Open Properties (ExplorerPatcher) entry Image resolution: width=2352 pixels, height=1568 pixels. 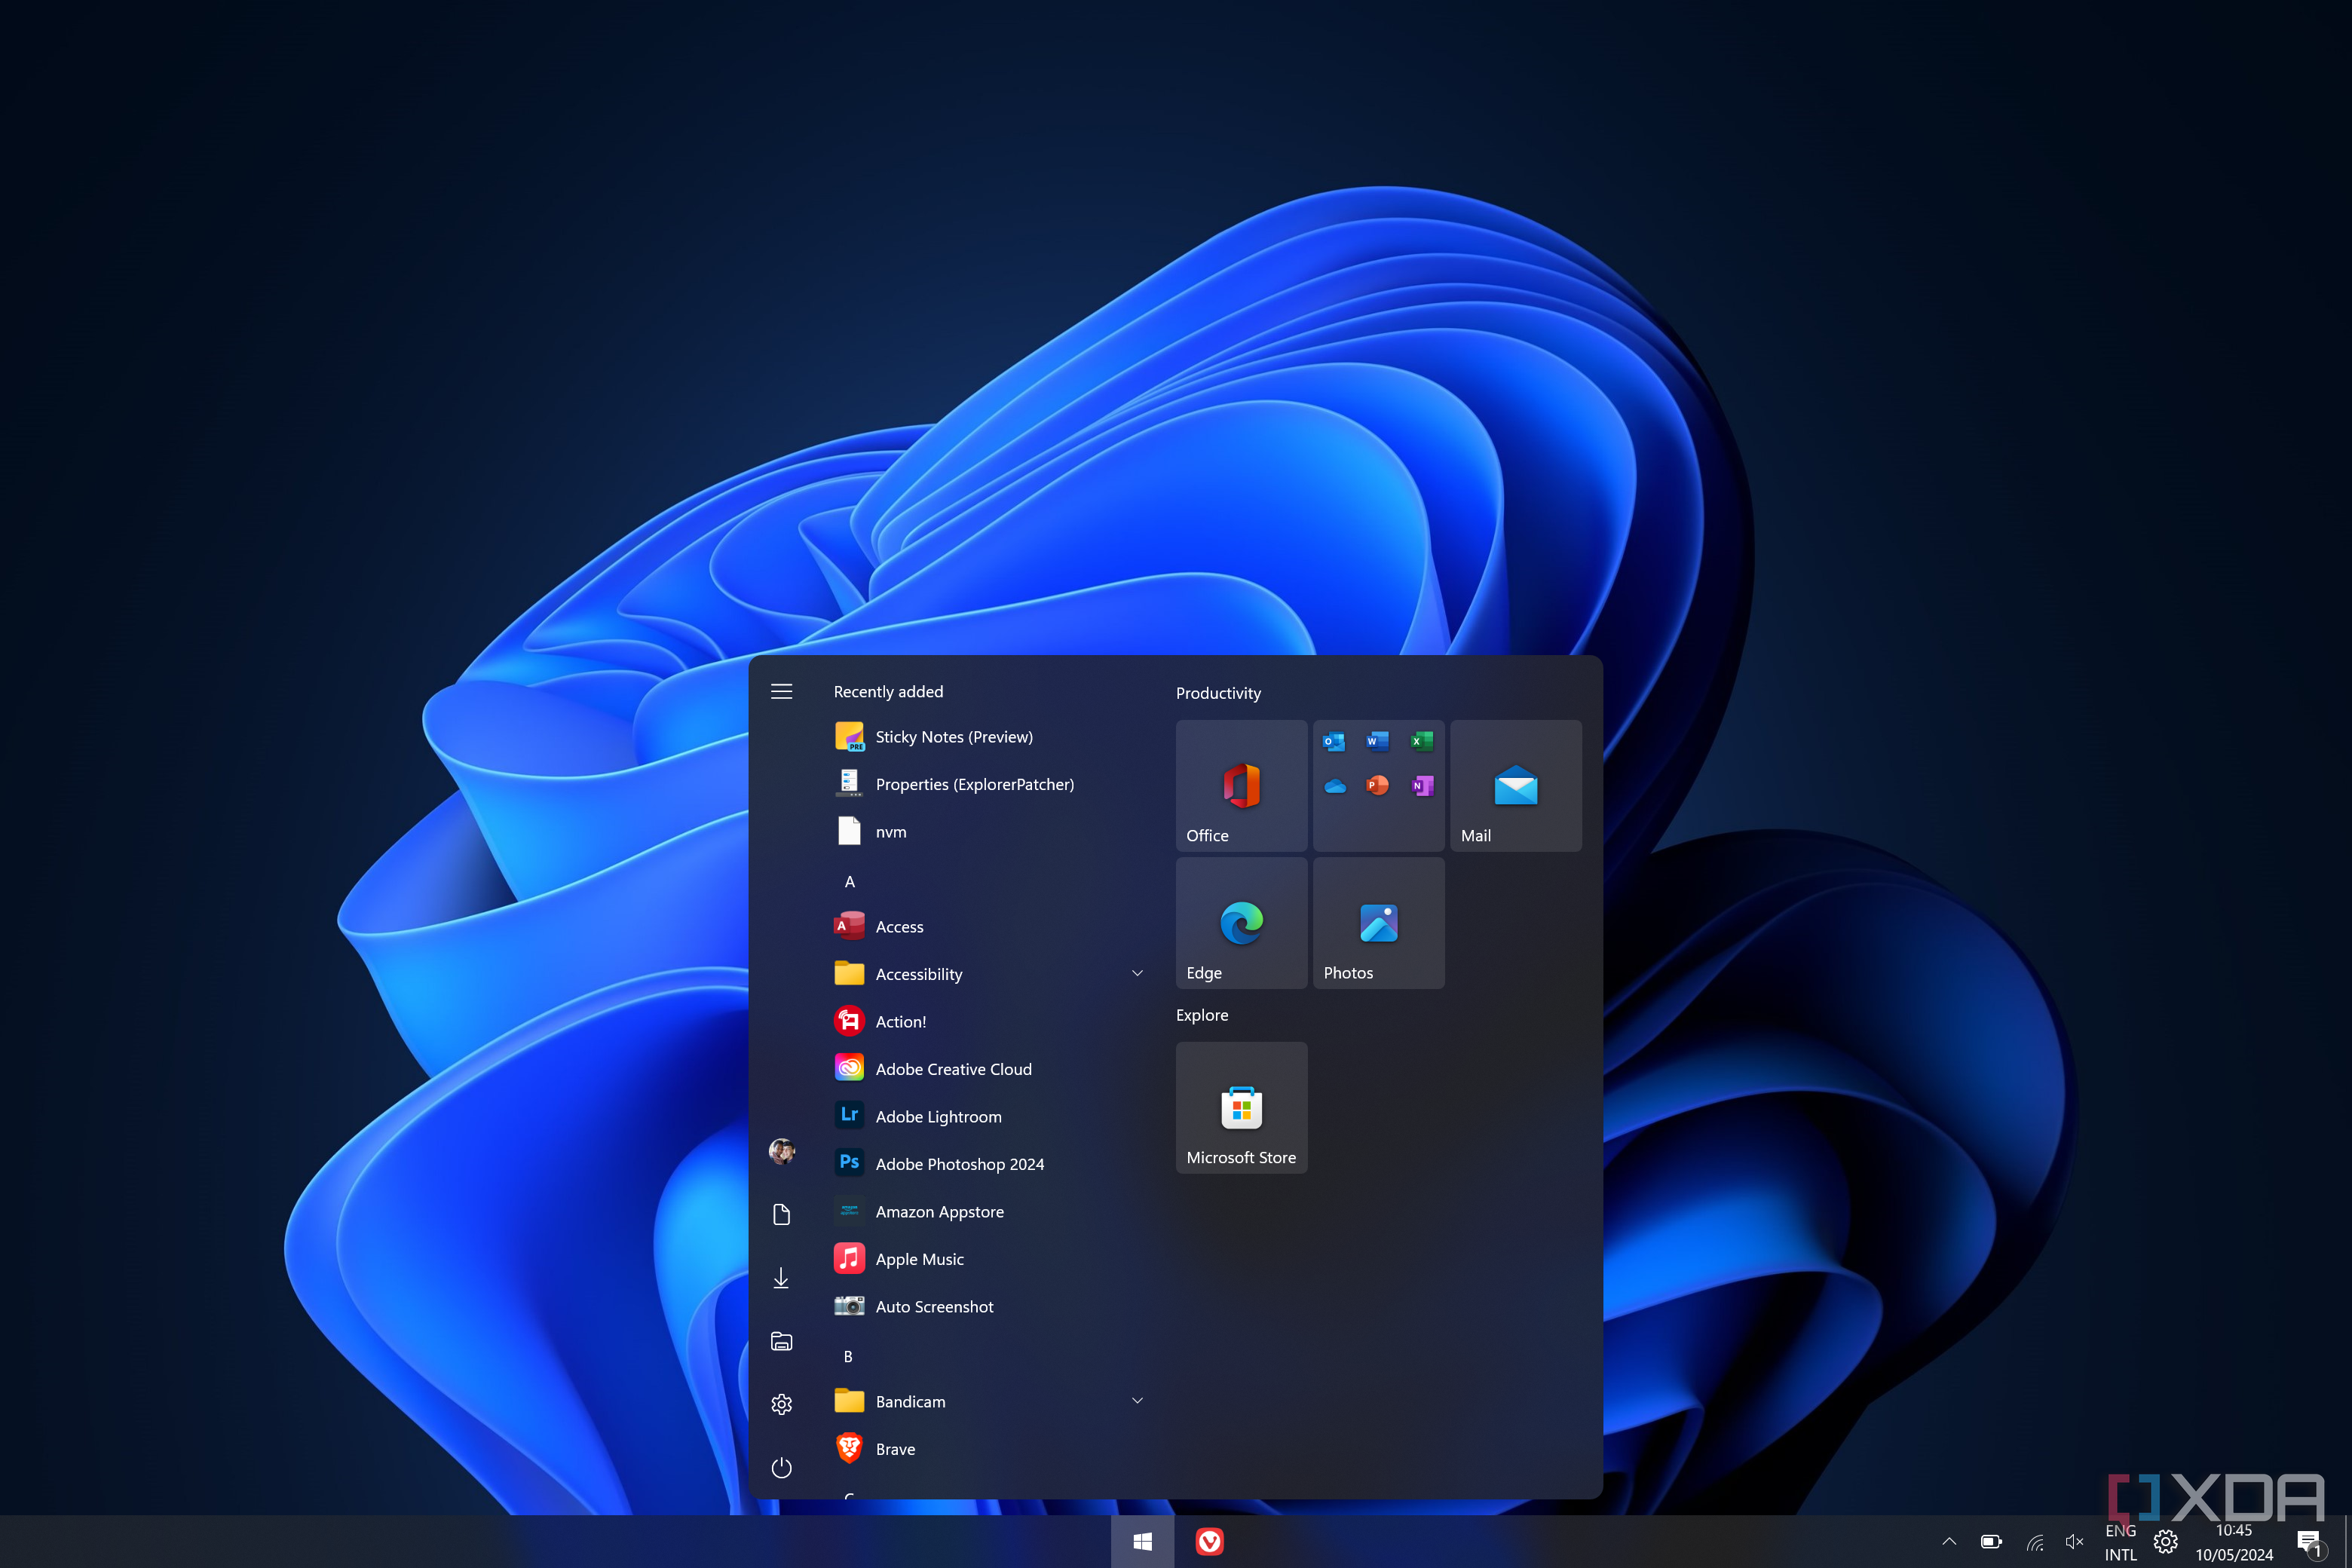[x=990, y=784]
